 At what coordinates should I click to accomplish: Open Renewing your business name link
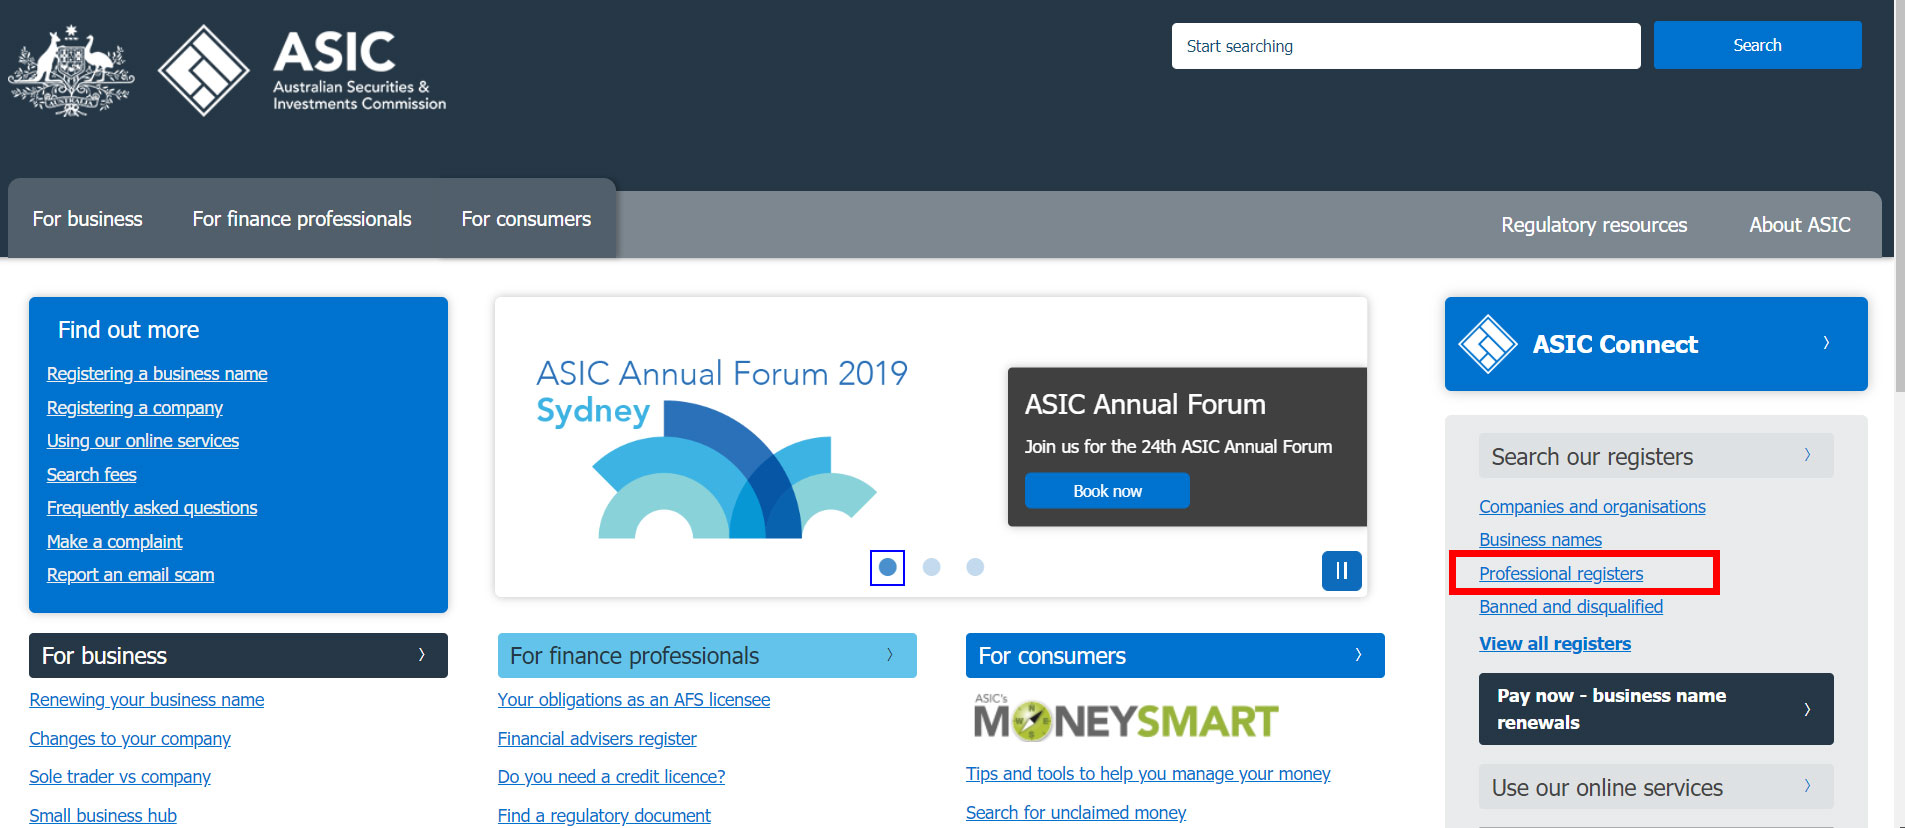click(x=147, y=700)
